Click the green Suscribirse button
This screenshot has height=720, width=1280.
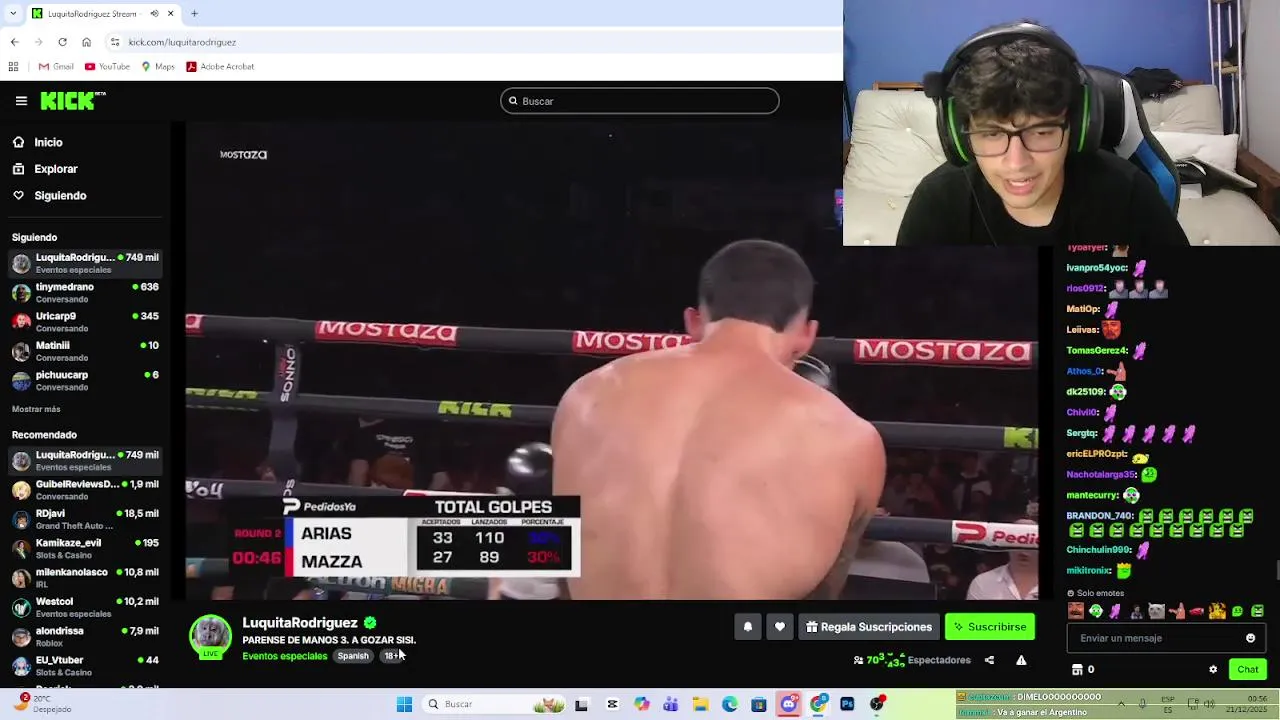[990, 627]
